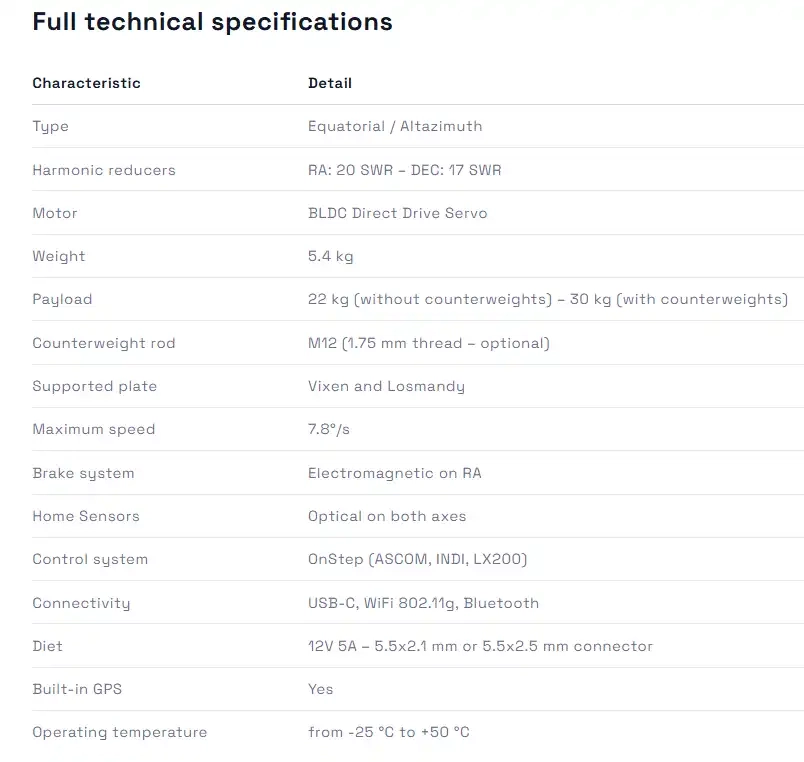Select the 'M12 (1.75 mm thread – optional)' text

coord(429,343)
